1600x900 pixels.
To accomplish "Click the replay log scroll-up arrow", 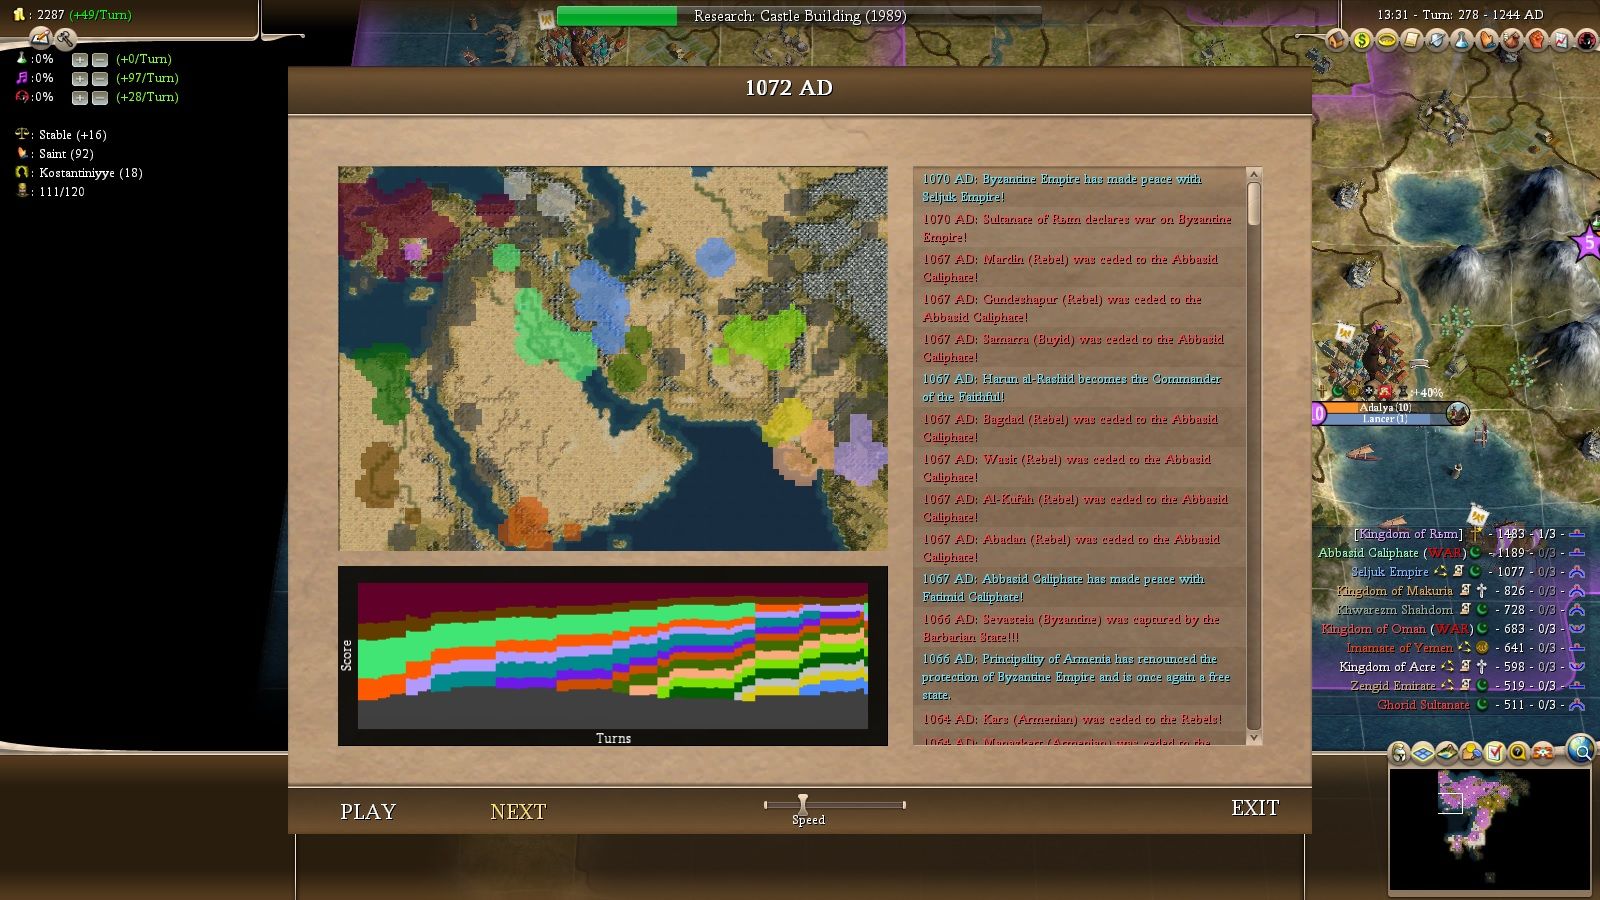I will click(1254, 175).
